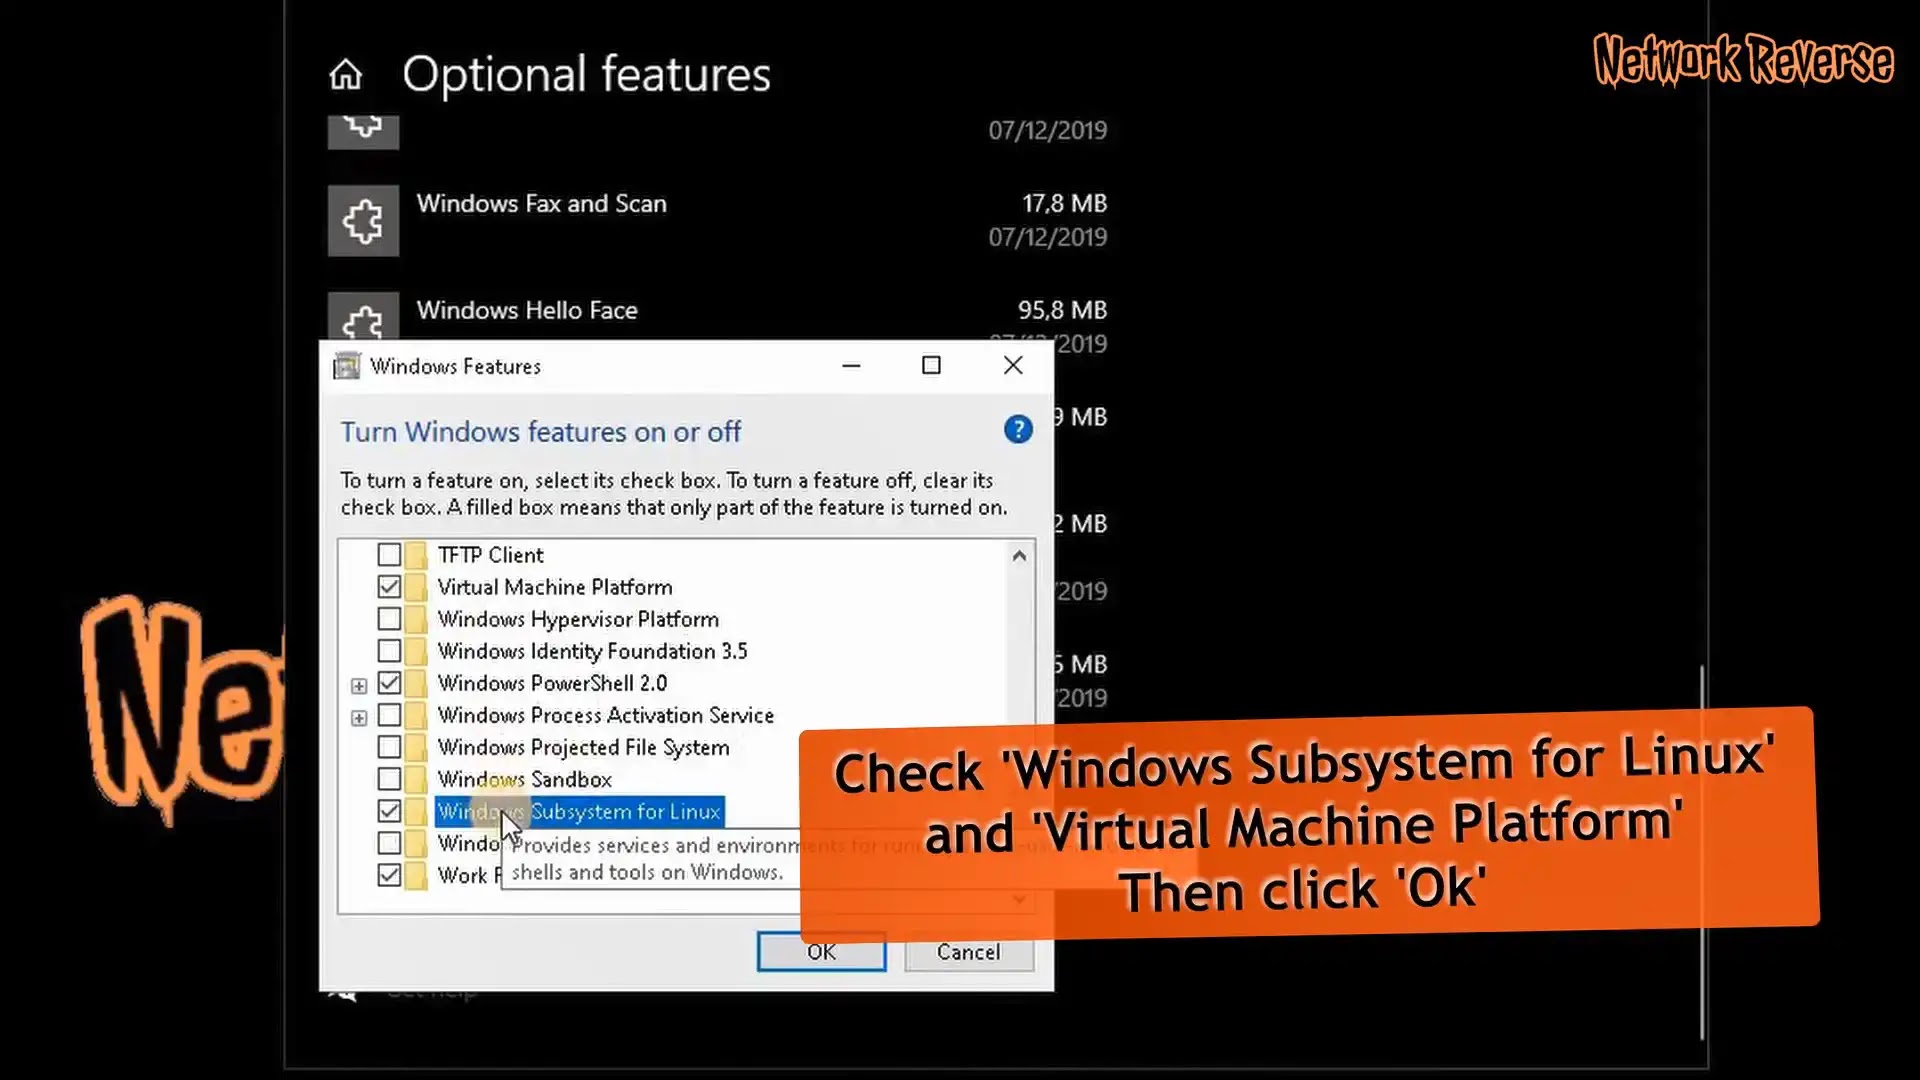
Task: Click the features list scrollbar
Action: (x=1019, y=700)
